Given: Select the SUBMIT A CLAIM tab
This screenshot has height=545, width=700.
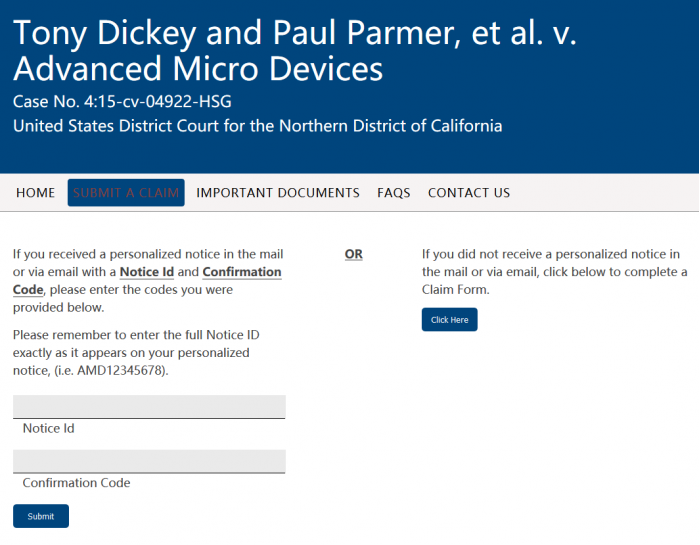Looking at the screenshot, I should [x=126, y=193].
